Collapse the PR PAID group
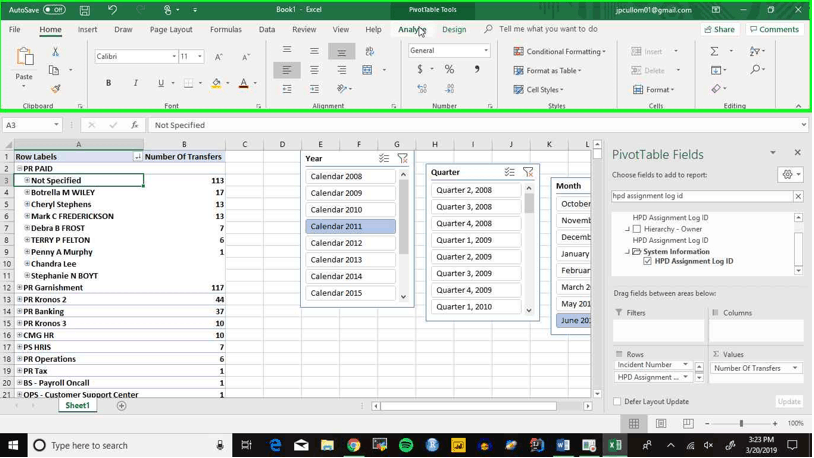814x458 pixels. pos(19,168)
